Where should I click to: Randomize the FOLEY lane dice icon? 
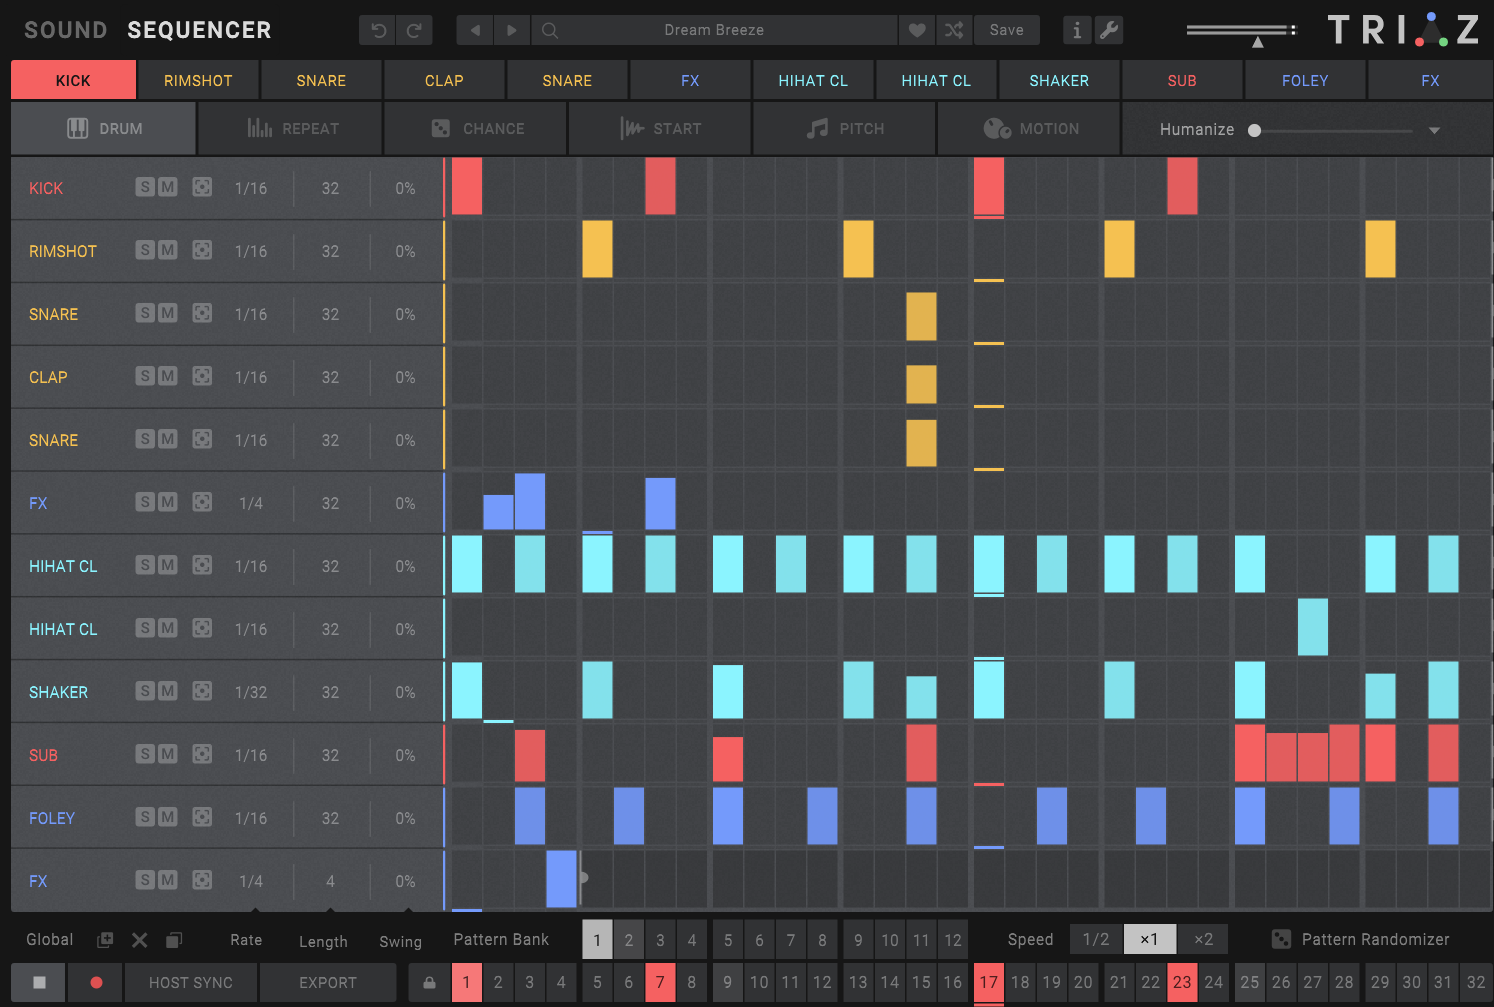(x=202, y=817)
